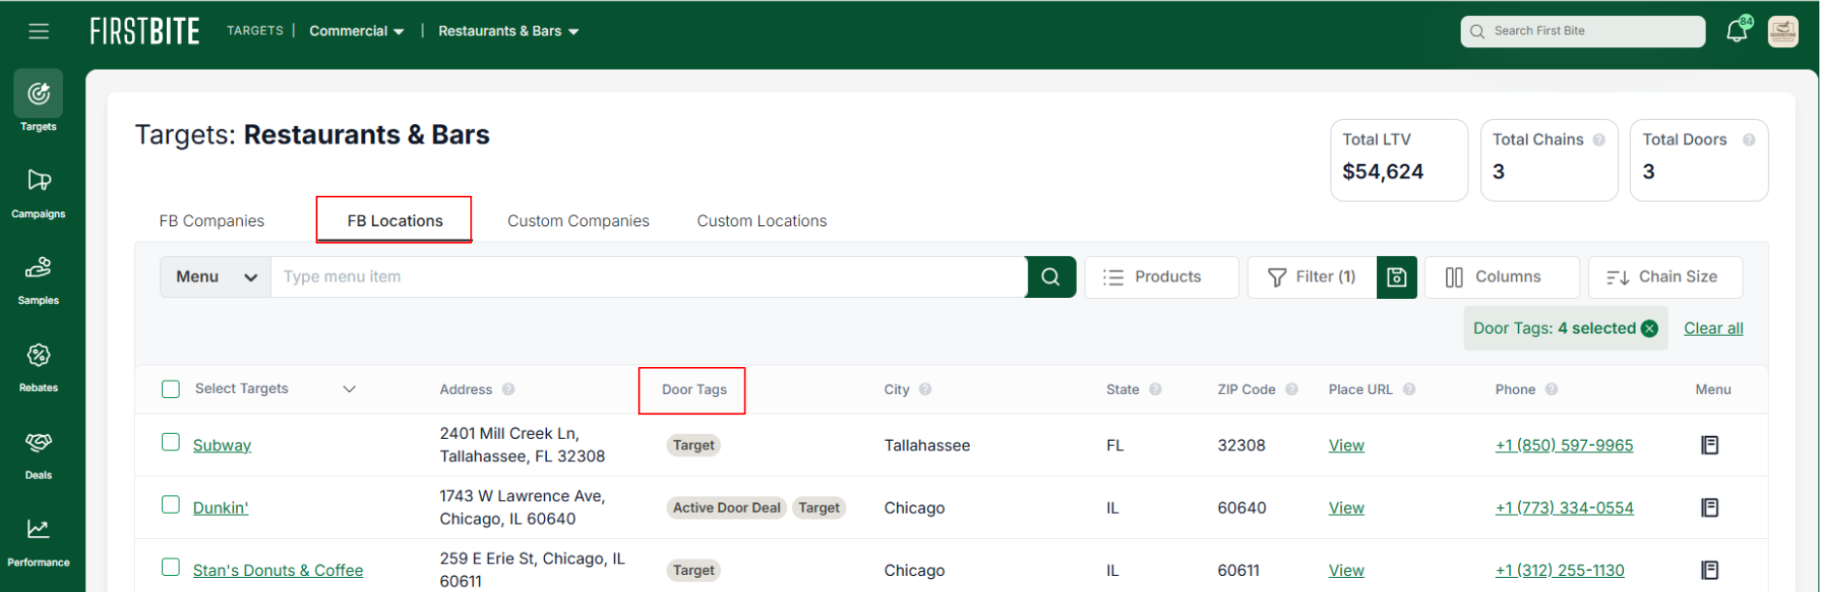
Task: Open Stan's Donuts & Coffee menu icon
Action: [x=1710, y=570]
